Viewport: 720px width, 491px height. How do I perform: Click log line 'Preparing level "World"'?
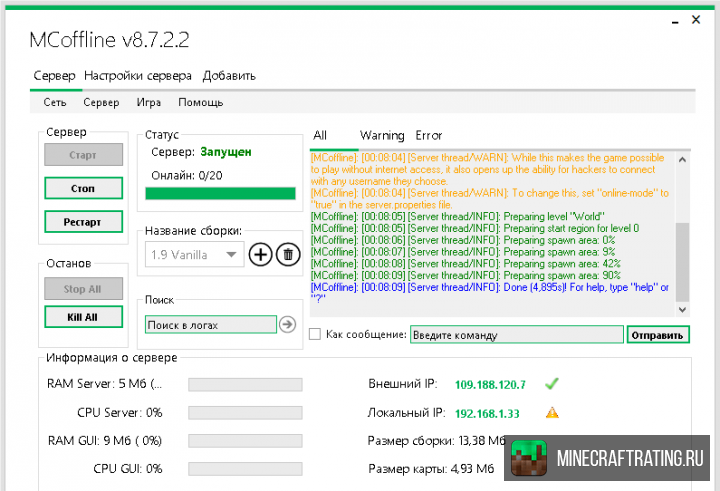coord(457,216)
